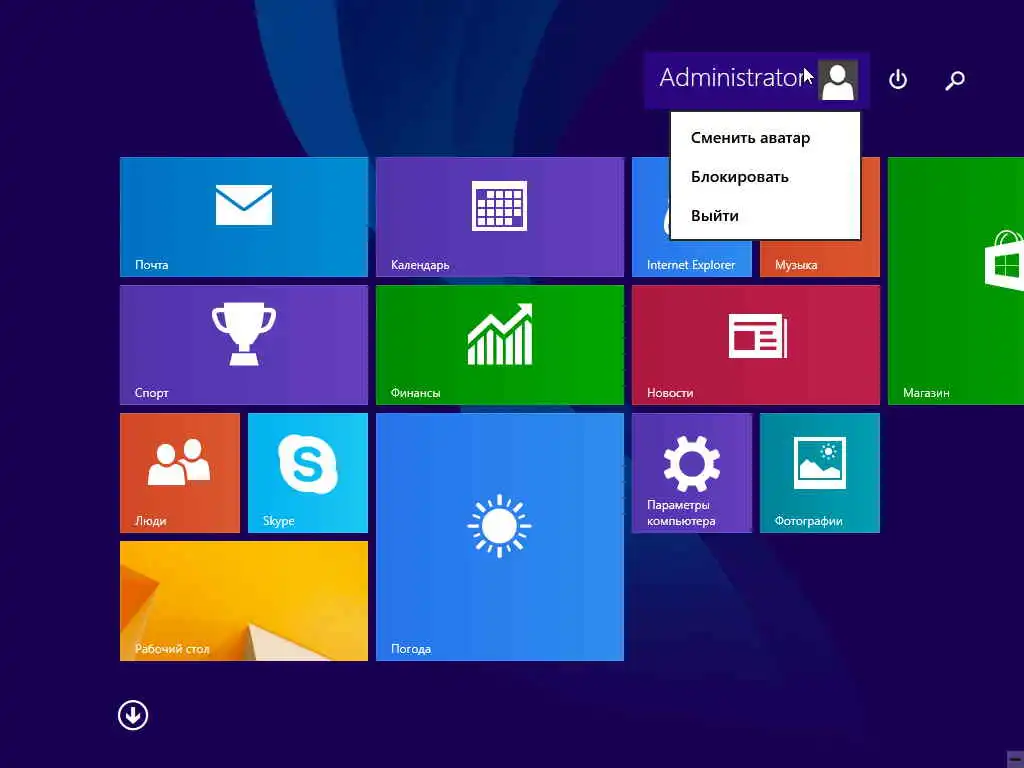Launch the Skype tile
1024x768 pixels.
308,473
